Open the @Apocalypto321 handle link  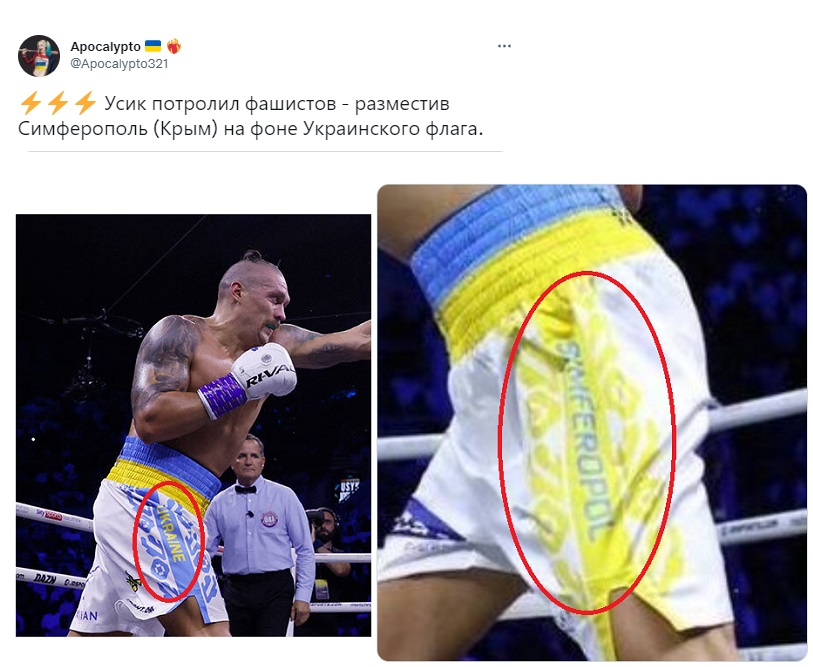119,64
